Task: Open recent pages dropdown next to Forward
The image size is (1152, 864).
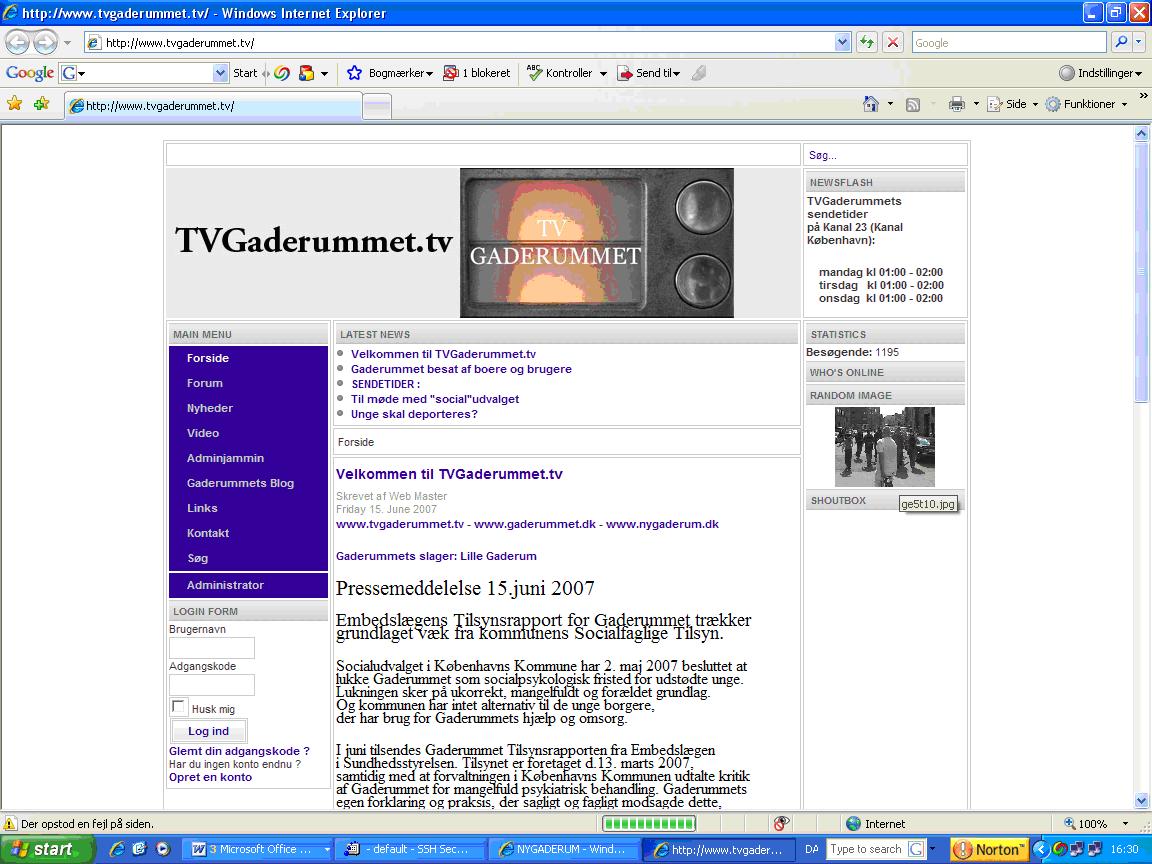Action: pyautogui.click(x=67, y=43)
